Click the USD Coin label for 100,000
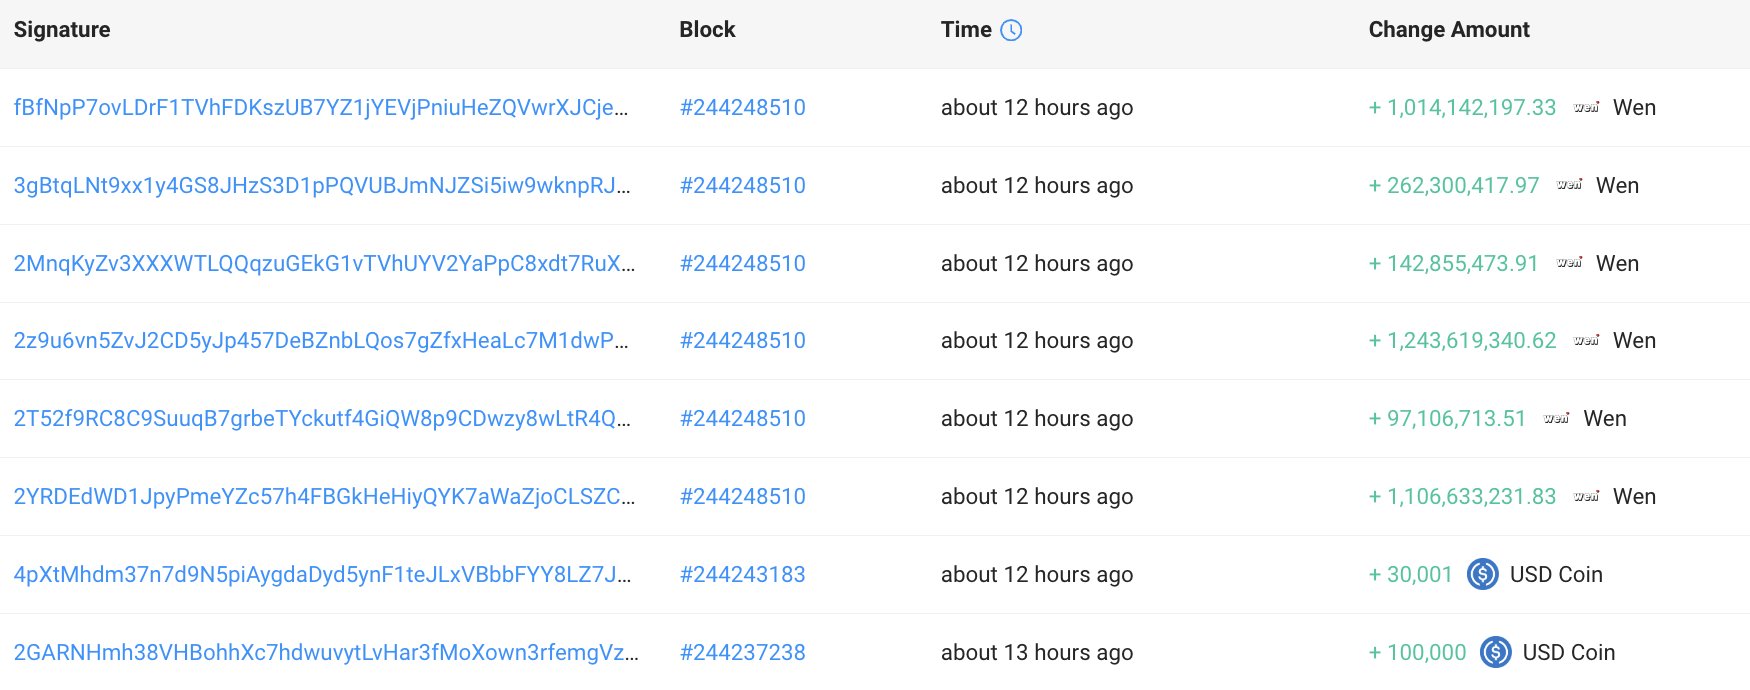The width and height of the screenshot is (1750, 690). 1568,652
